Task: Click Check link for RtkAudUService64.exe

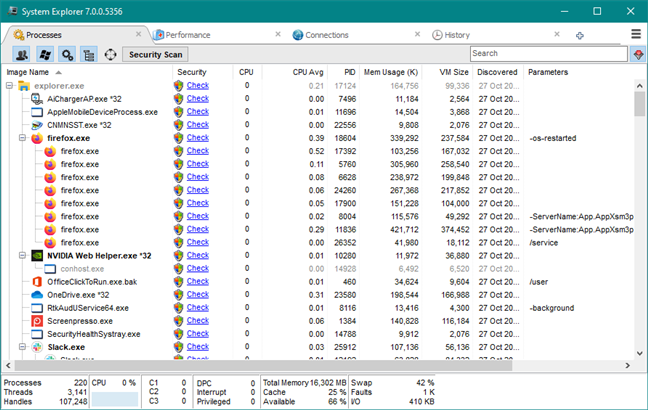Action: tap(198, 308)
